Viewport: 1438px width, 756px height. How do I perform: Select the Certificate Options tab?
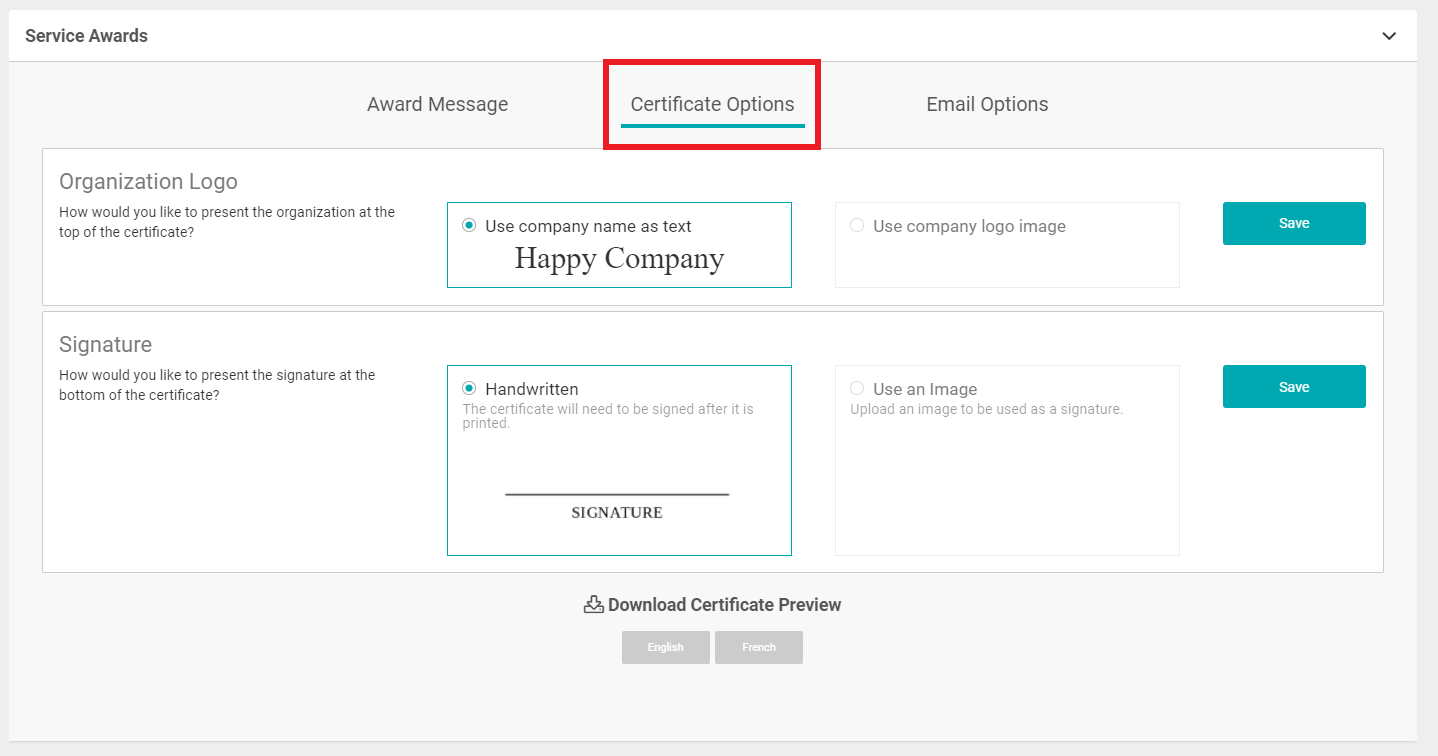click(x=712, y=104)
